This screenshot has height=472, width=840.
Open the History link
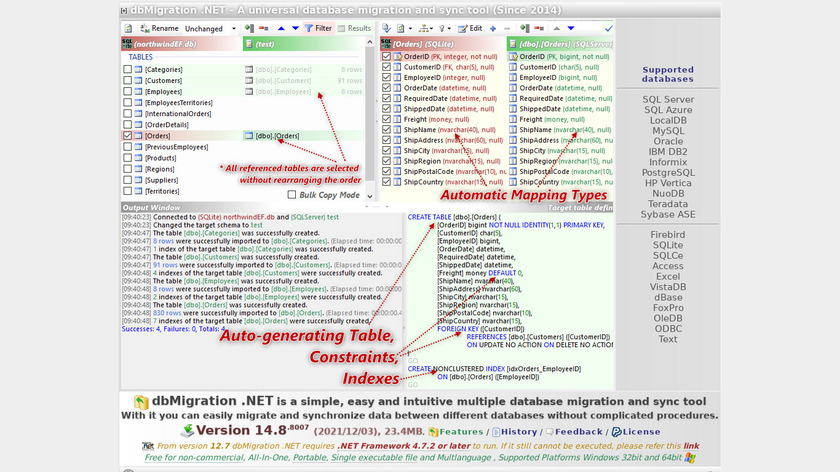[514, 432]
